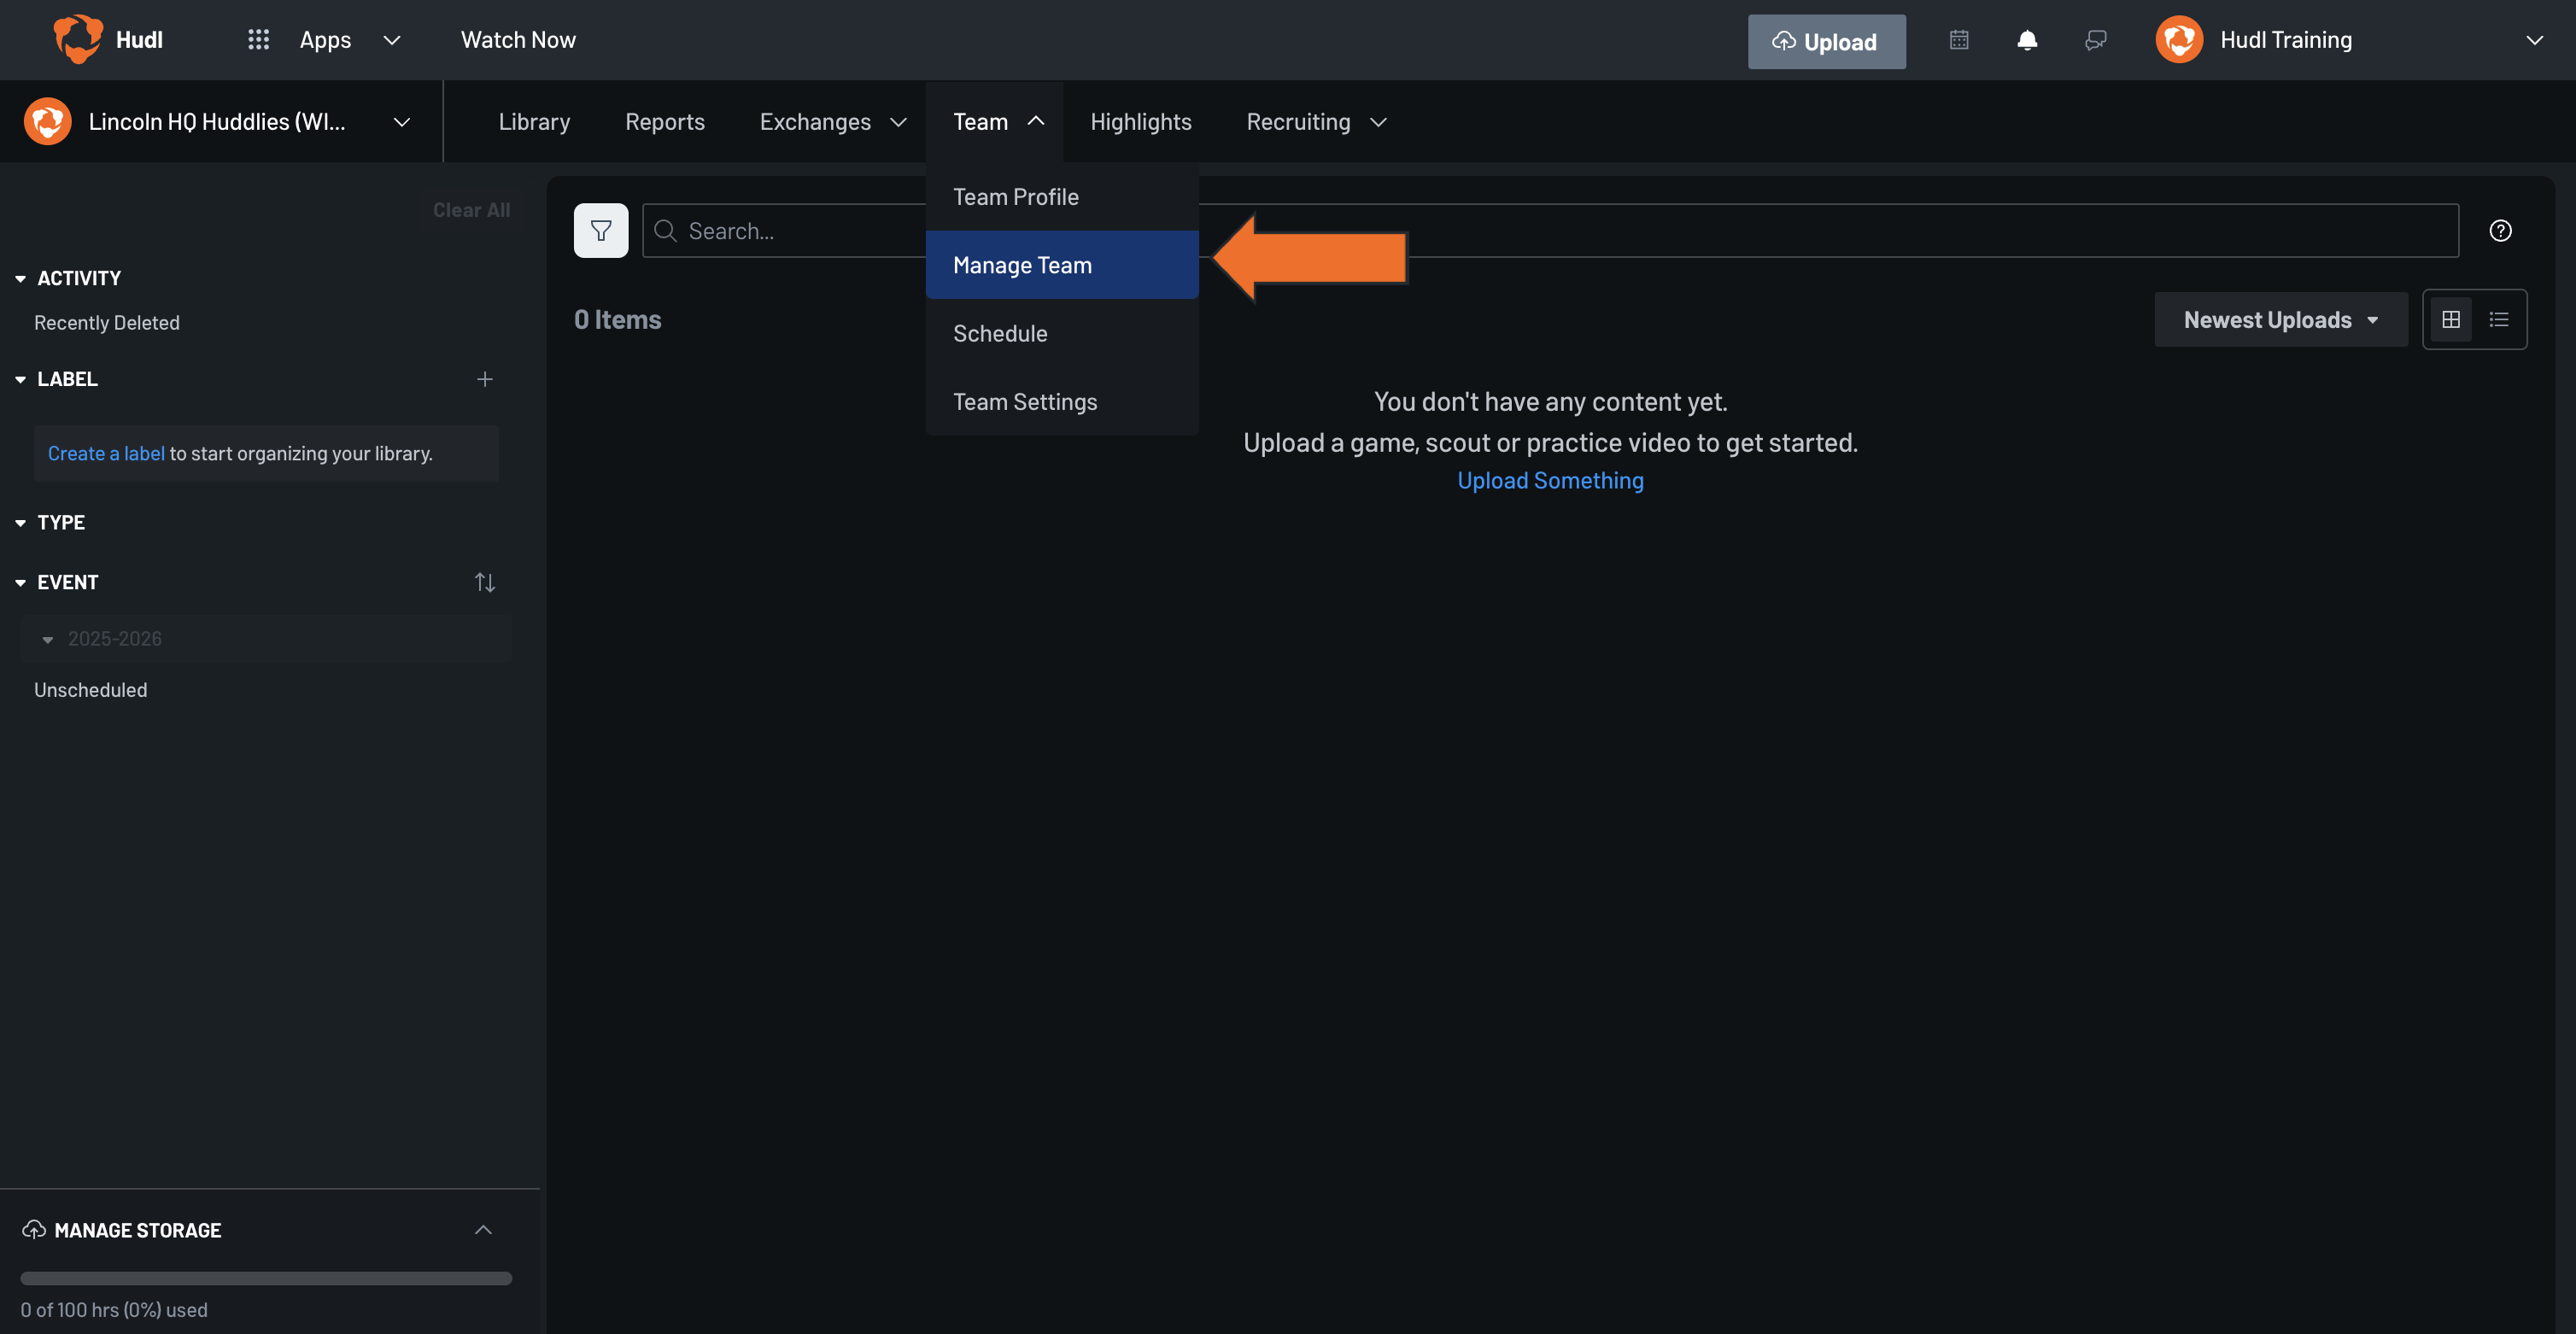Click the 0 of 100 hrs used text
The image size is (2576, 1334).
point(114,1309)
